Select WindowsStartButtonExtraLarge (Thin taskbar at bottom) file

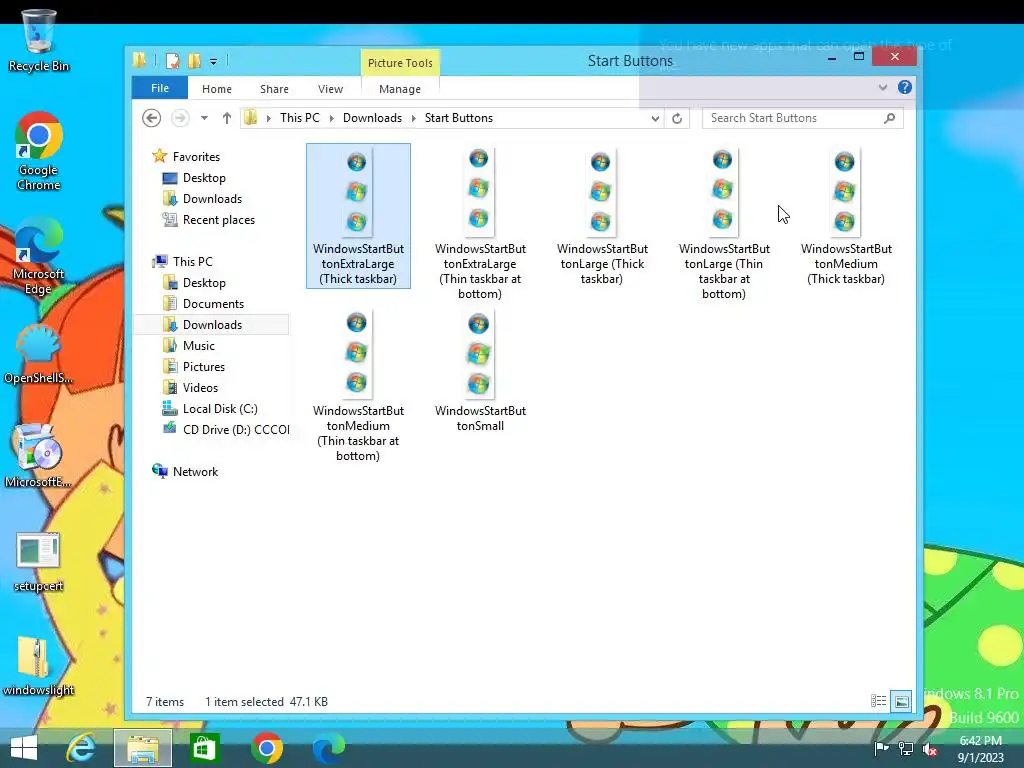pyautogui.click(x=480, y=223)
